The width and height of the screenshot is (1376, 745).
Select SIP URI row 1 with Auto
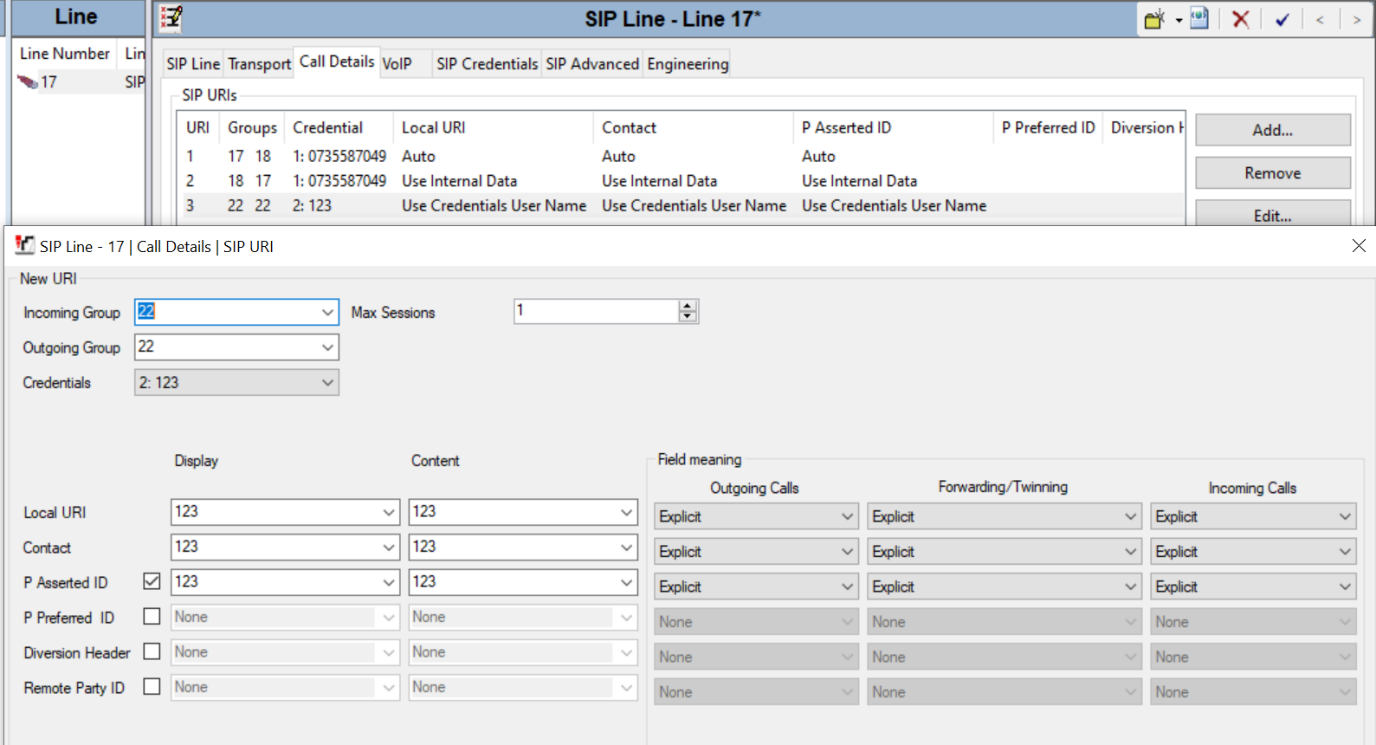(680, 156)
